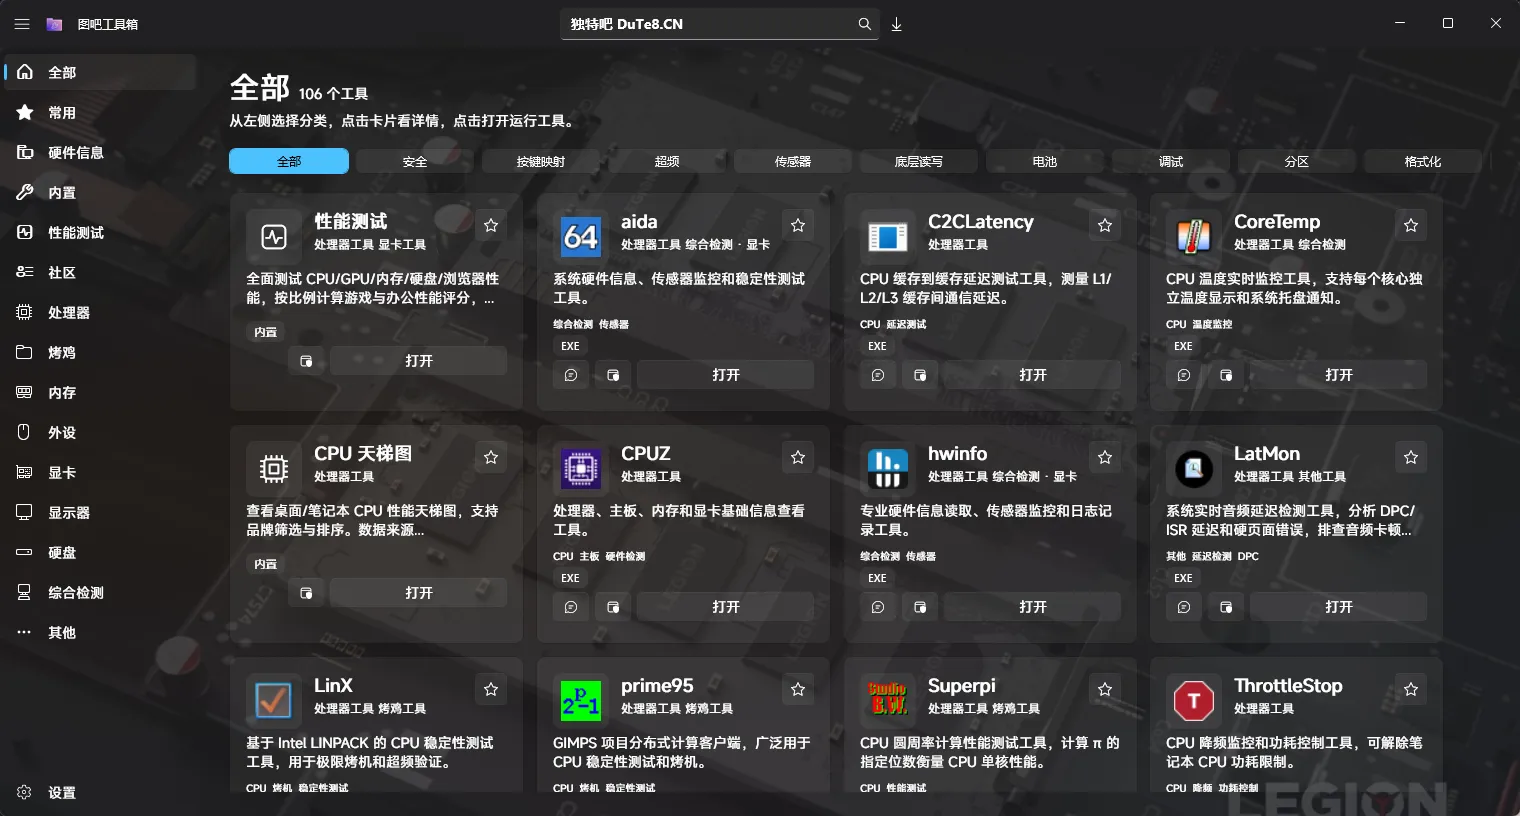Screen dimensions: 1520x816
Task: Click the hwinfo blue bars logo
Action: 888,469
